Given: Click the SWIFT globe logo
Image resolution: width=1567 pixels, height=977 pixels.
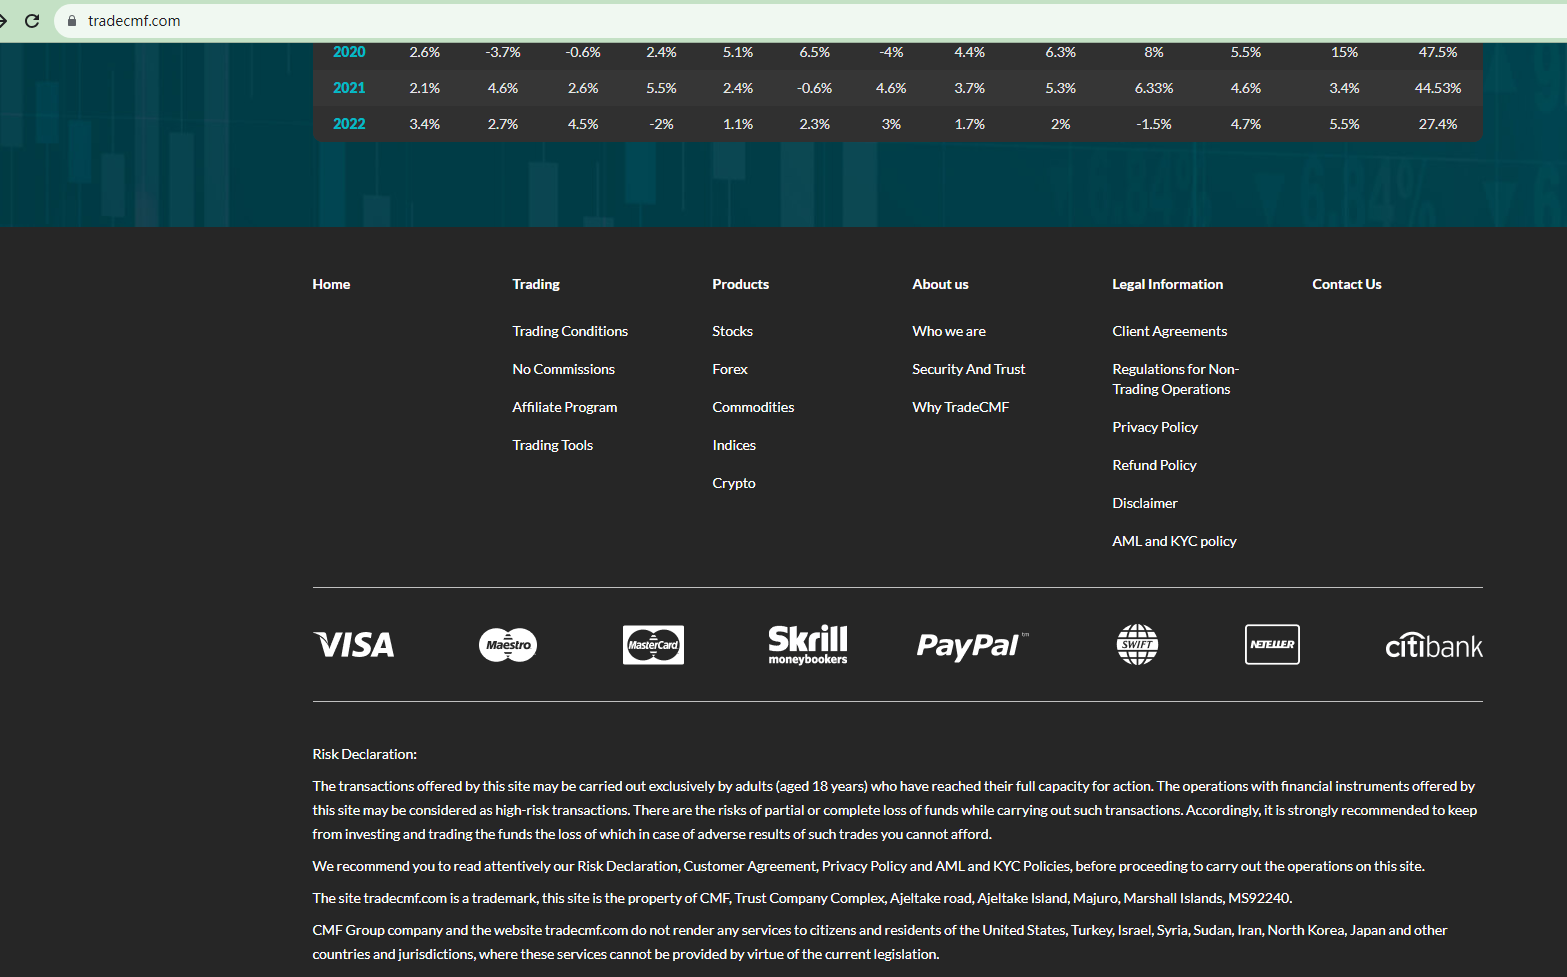Looking at the screenshot, I should click(x=1137, y=645).
